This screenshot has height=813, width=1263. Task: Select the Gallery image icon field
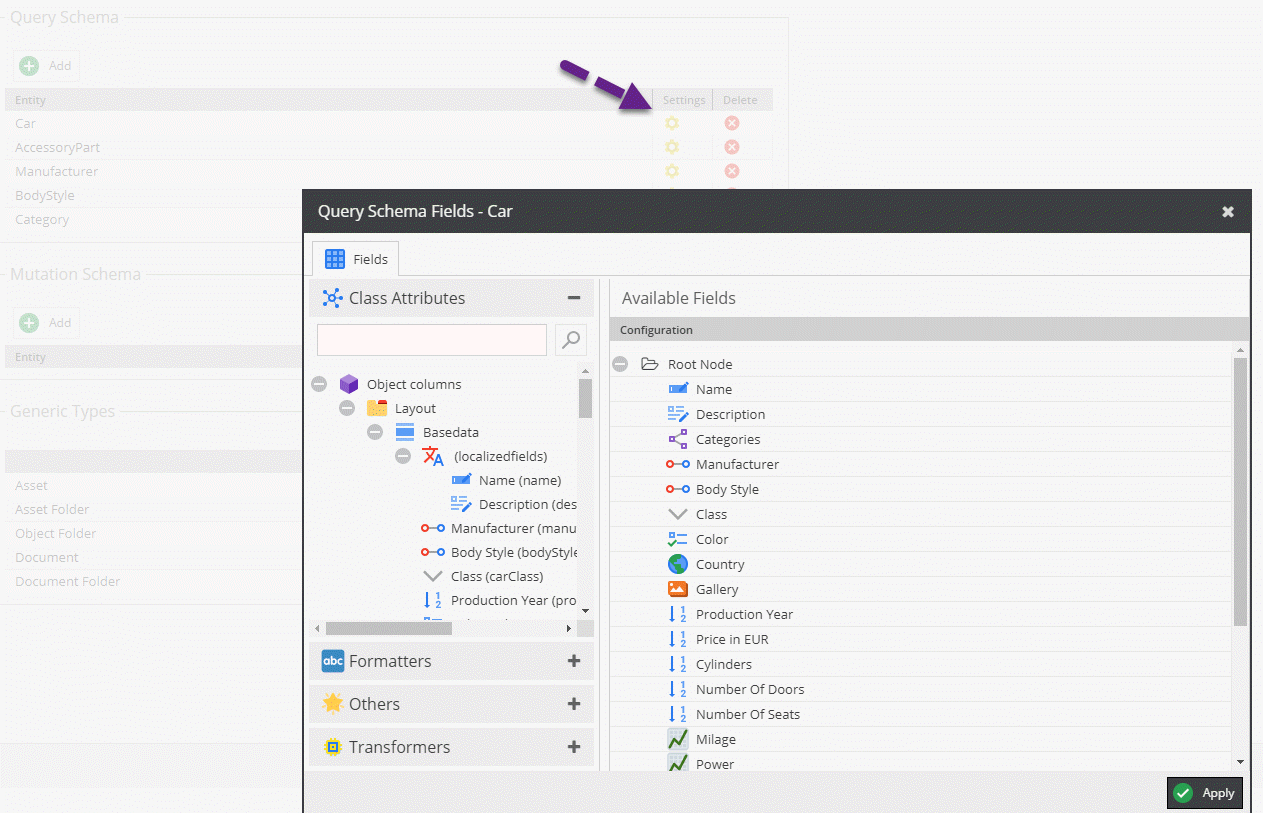coord(678,589)
